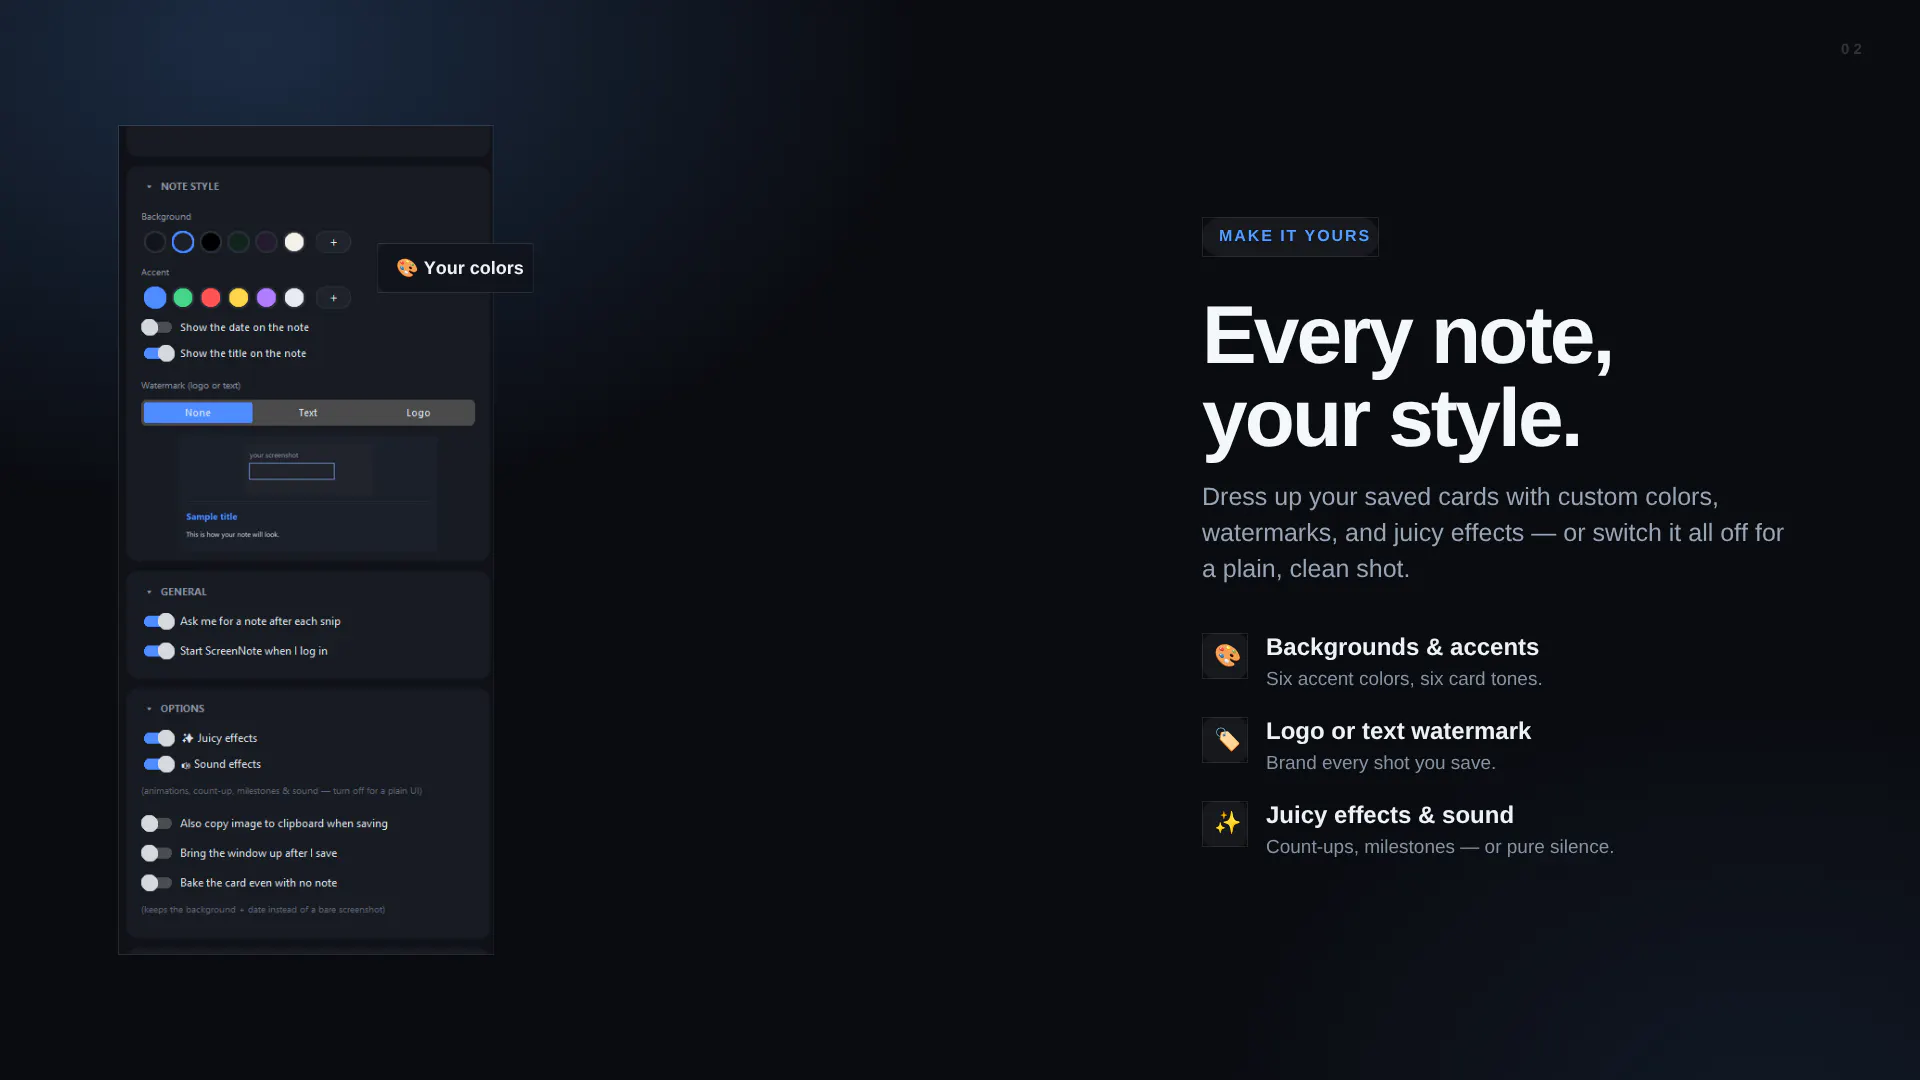Click the 'animations, count-up, milestones & sound' hint
The image size is (1920, 1080).
pos(281,791)
